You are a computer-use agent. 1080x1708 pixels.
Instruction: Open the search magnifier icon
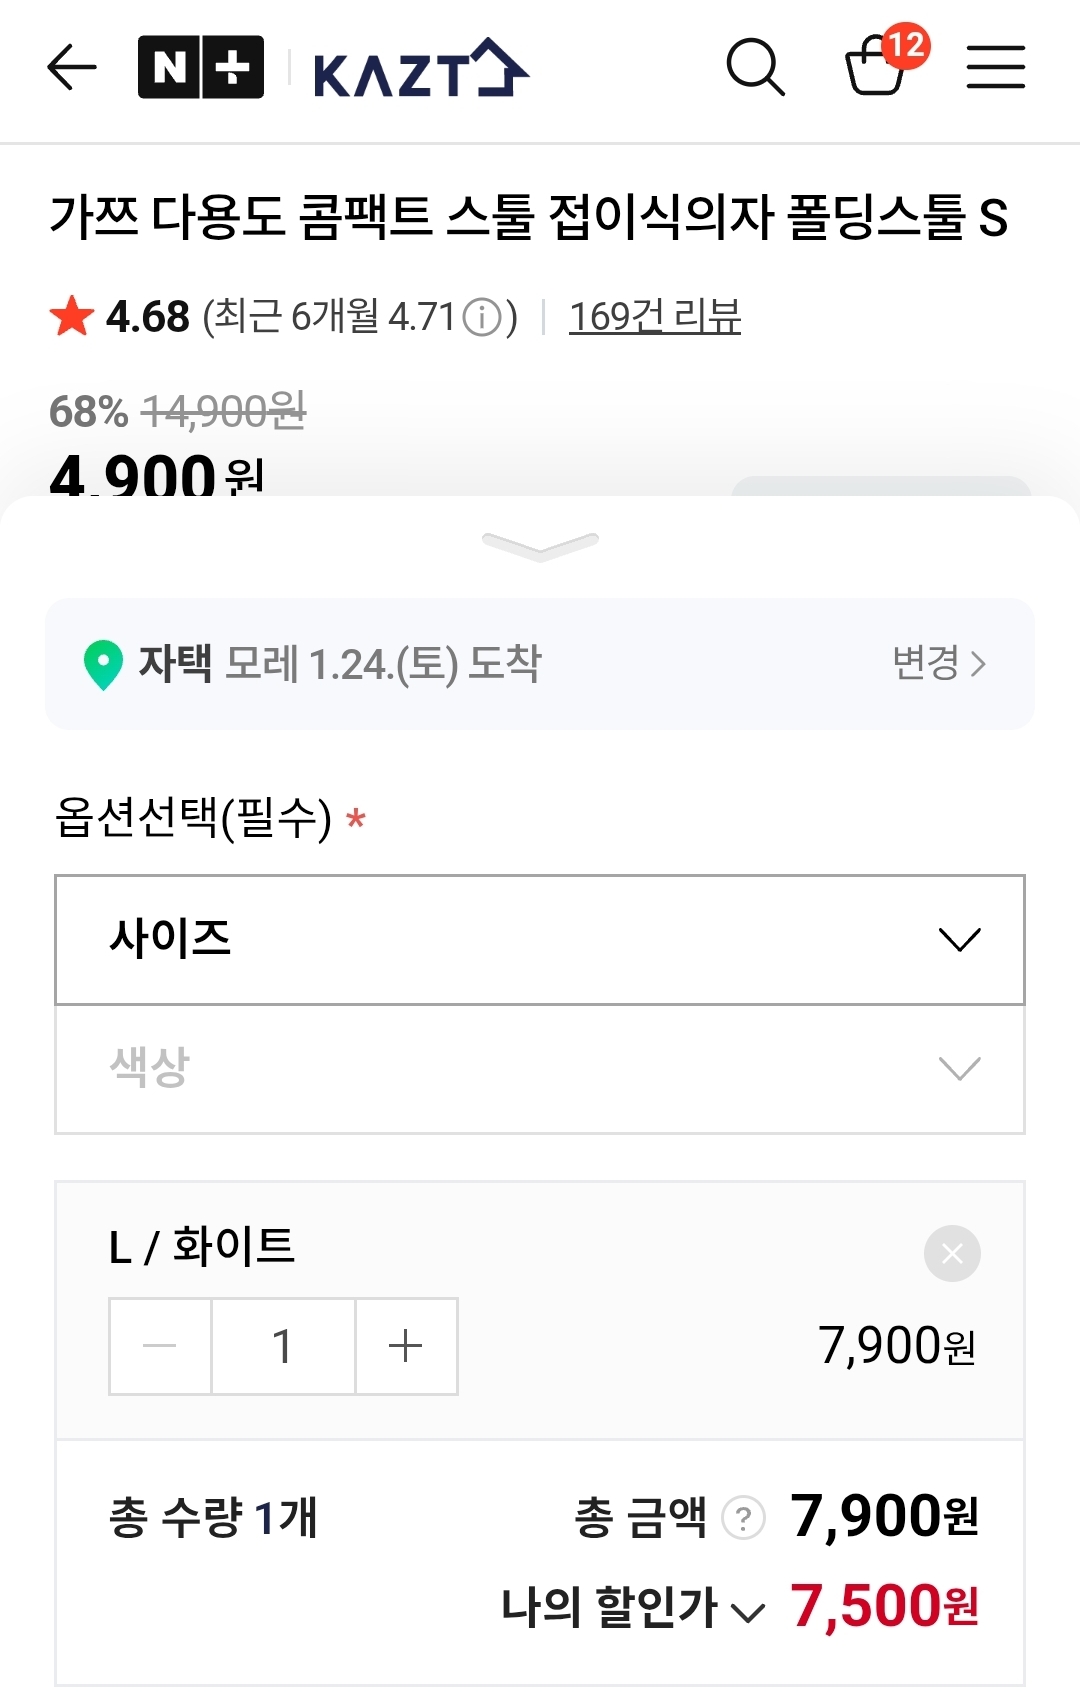755,68
